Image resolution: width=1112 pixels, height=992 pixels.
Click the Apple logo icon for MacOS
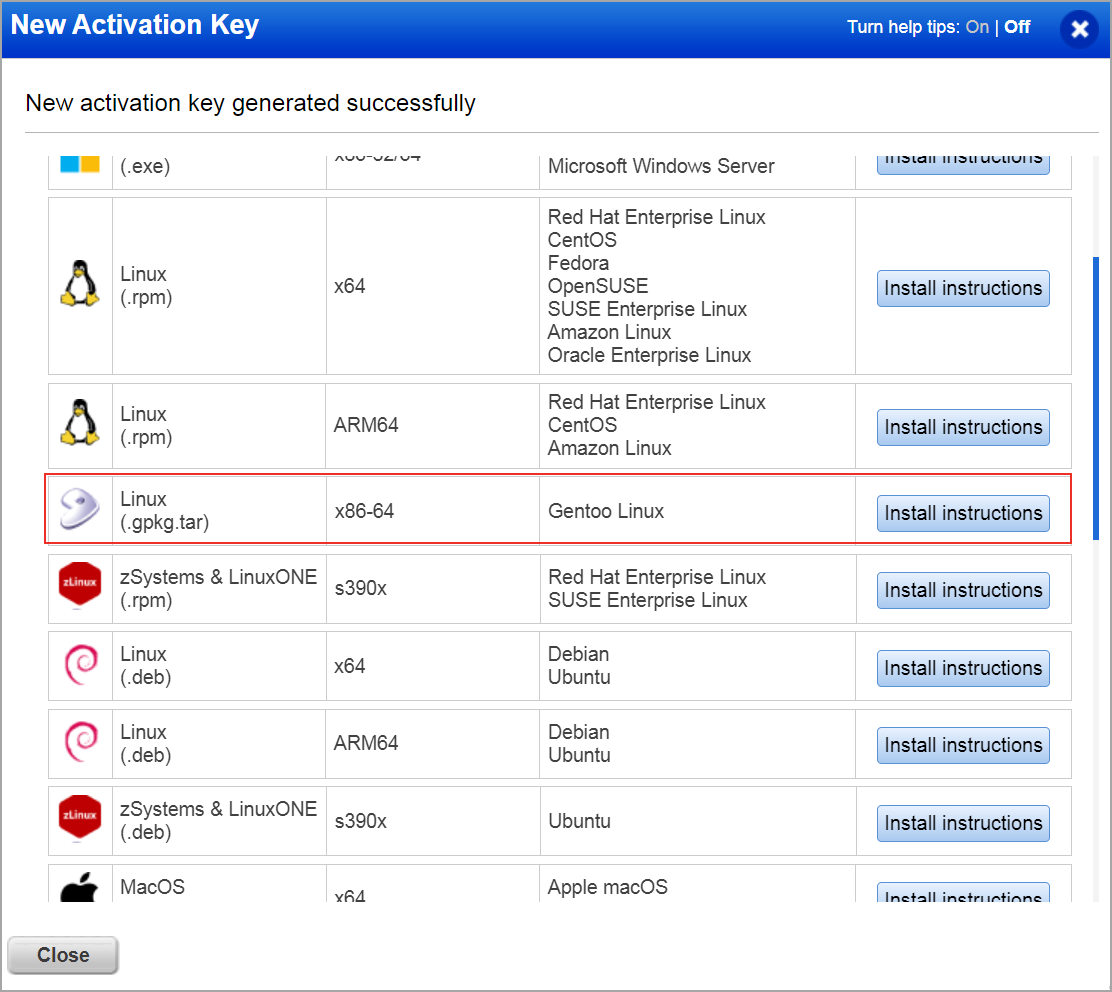(x=80, y=888)
